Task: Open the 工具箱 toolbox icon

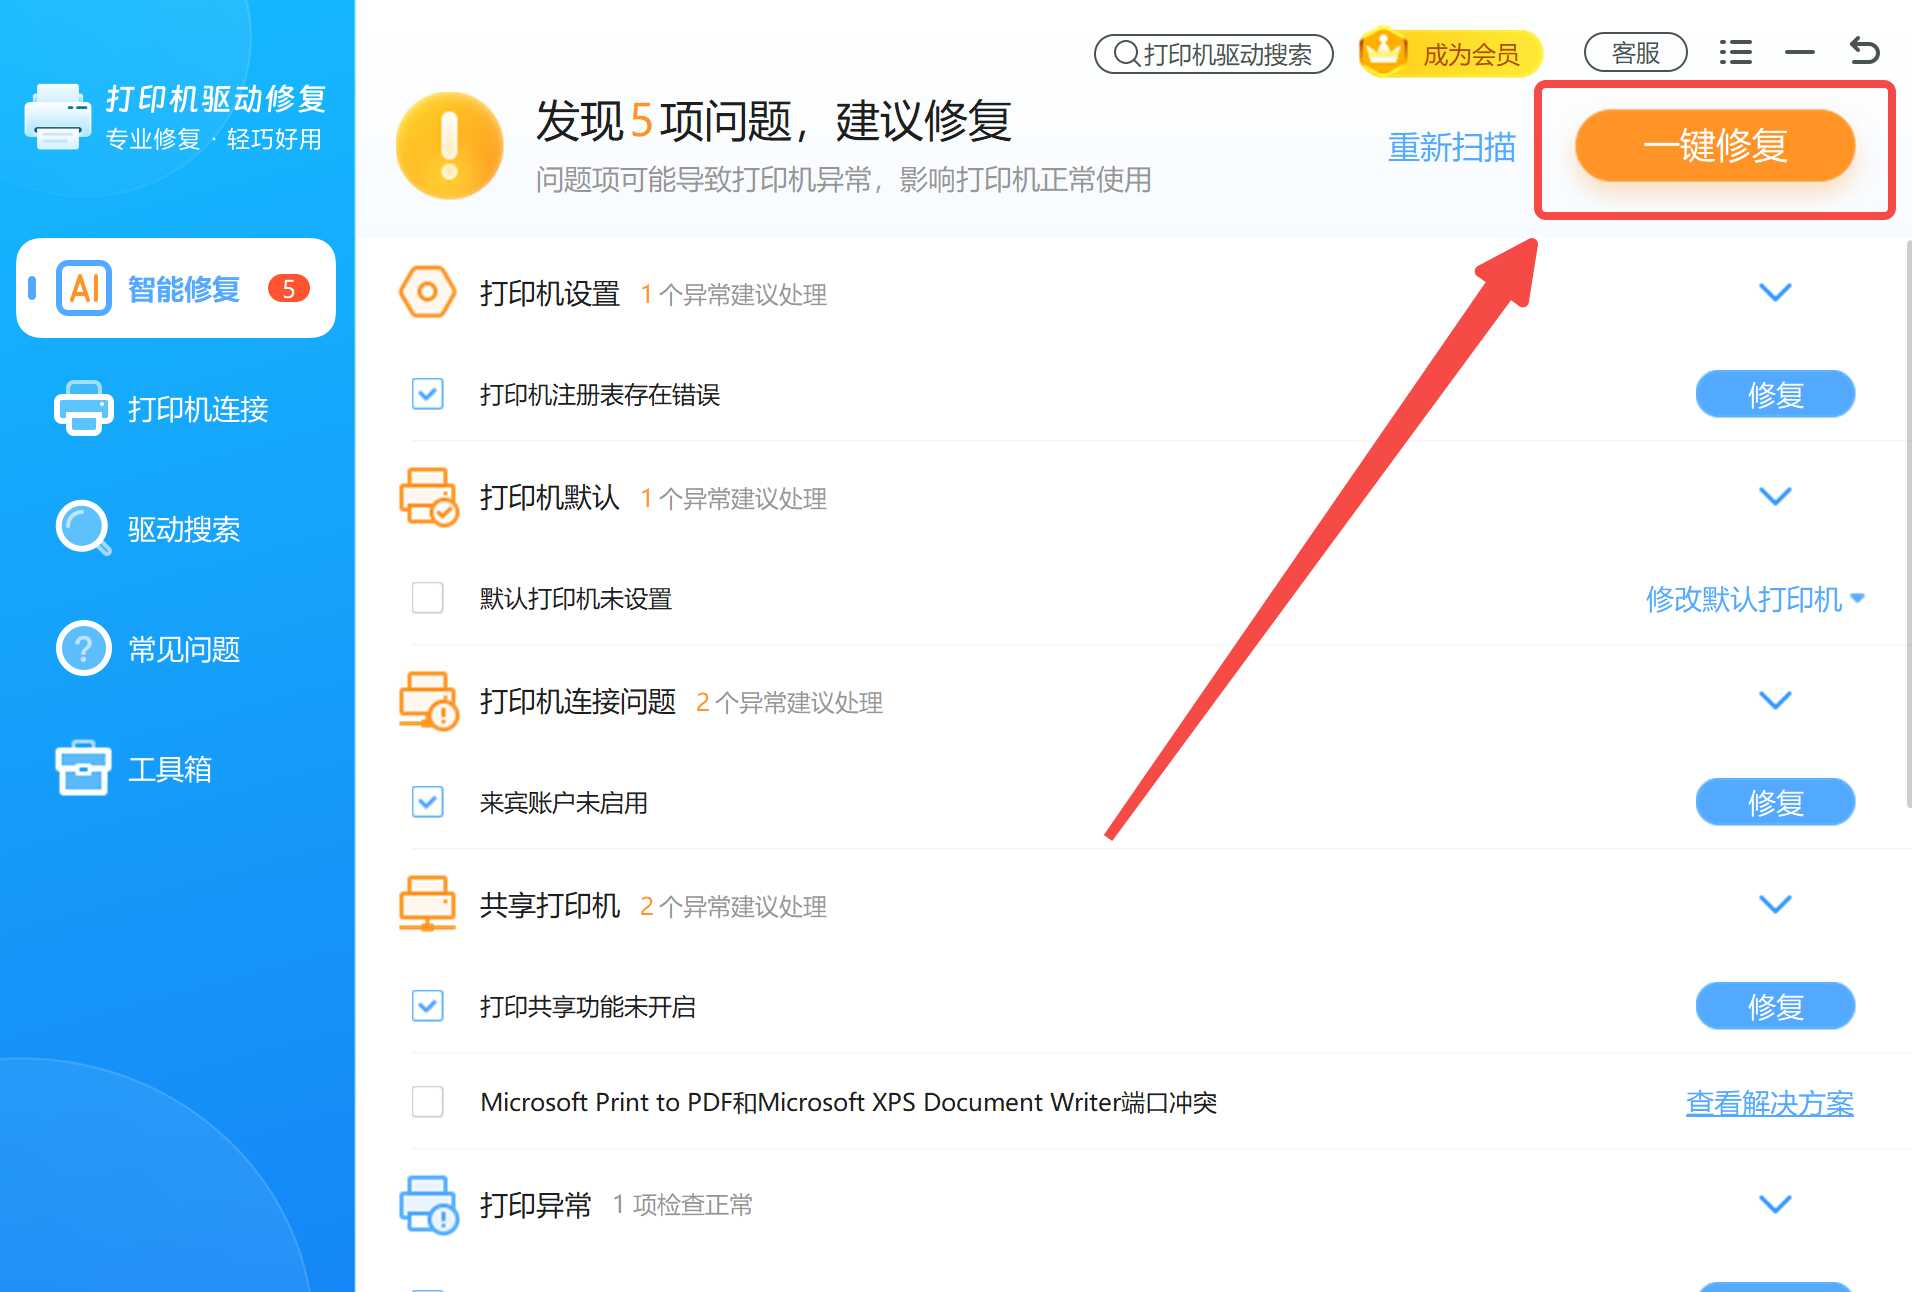Action: click(x=83, y=768)
